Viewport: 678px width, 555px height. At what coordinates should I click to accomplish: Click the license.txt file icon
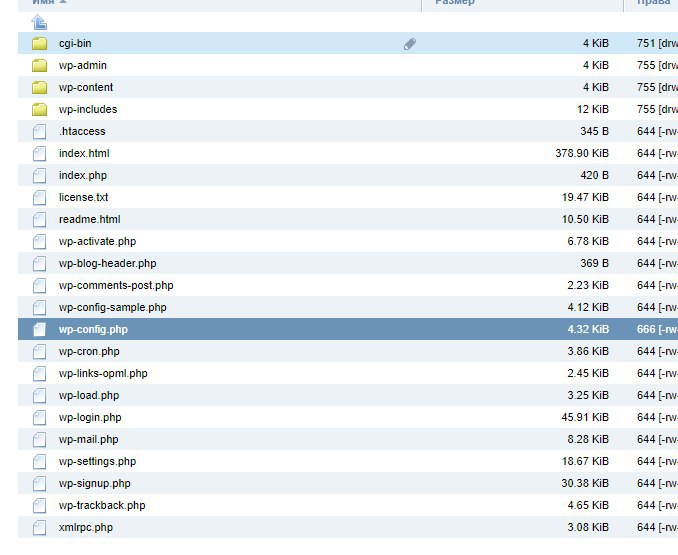tap(39, 198)
